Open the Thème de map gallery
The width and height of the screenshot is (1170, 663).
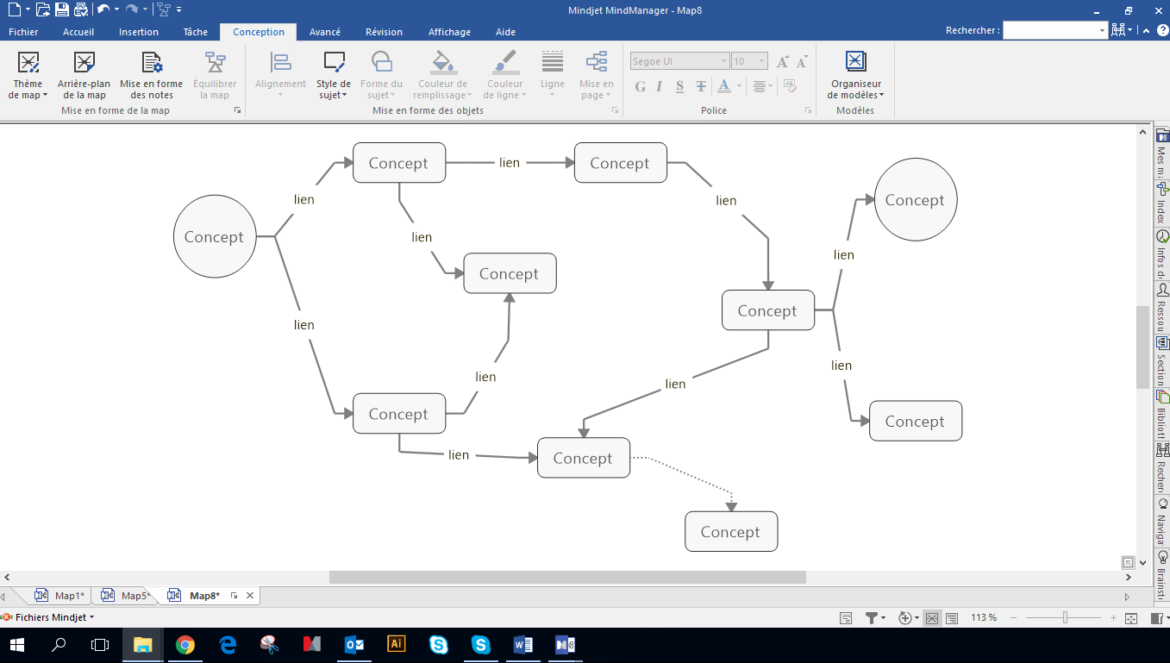pos(28,75)
